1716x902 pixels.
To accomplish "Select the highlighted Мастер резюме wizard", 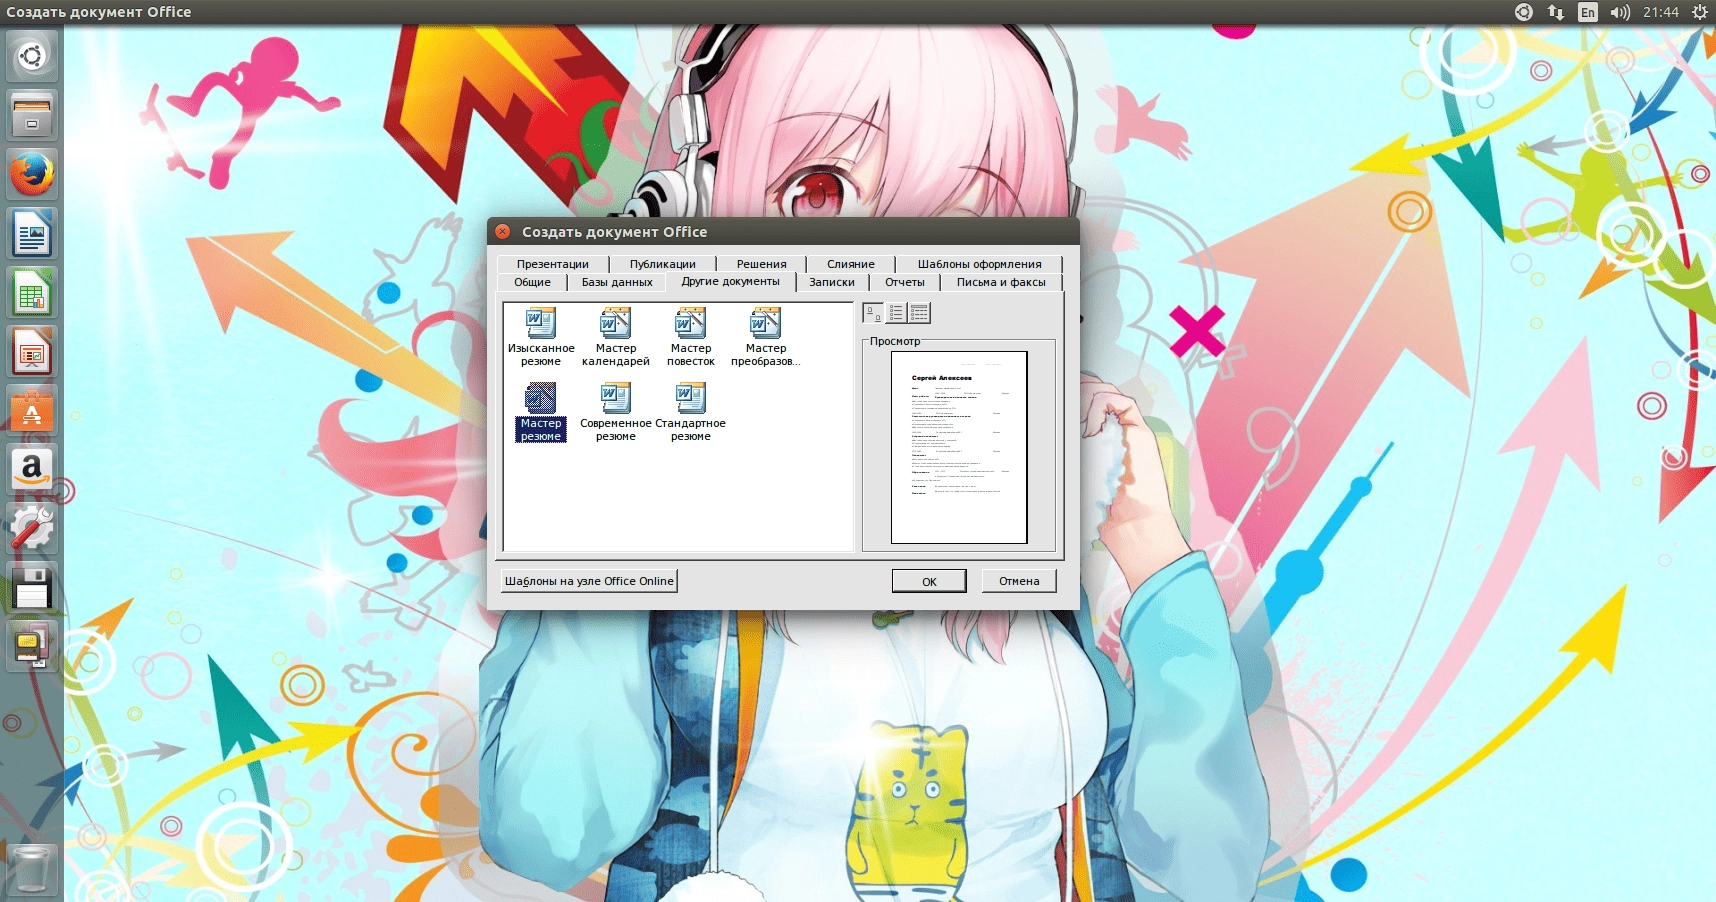I will click(x=541, y=412).
